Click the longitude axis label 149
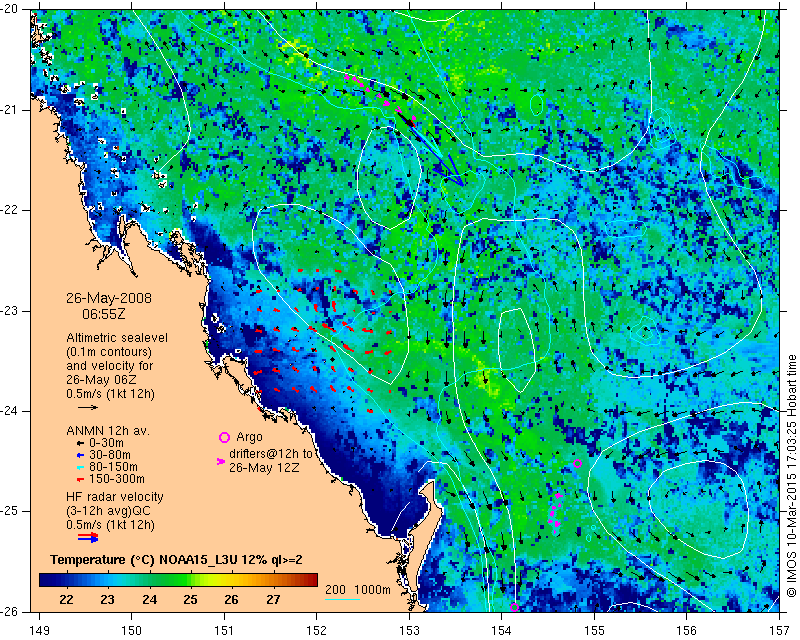This screenshot has height=640, width=800. point(39,631)
